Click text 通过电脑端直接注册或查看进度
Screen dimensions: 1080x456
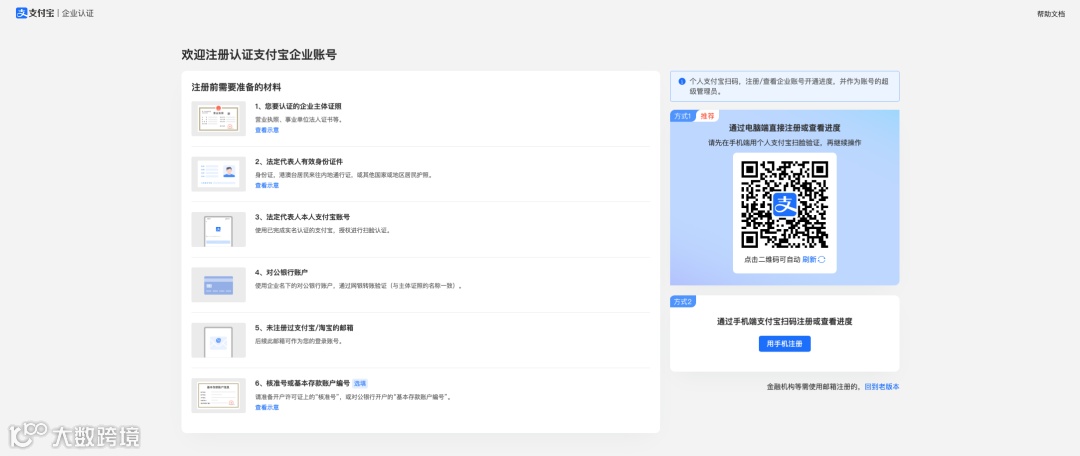pos(785,128)
